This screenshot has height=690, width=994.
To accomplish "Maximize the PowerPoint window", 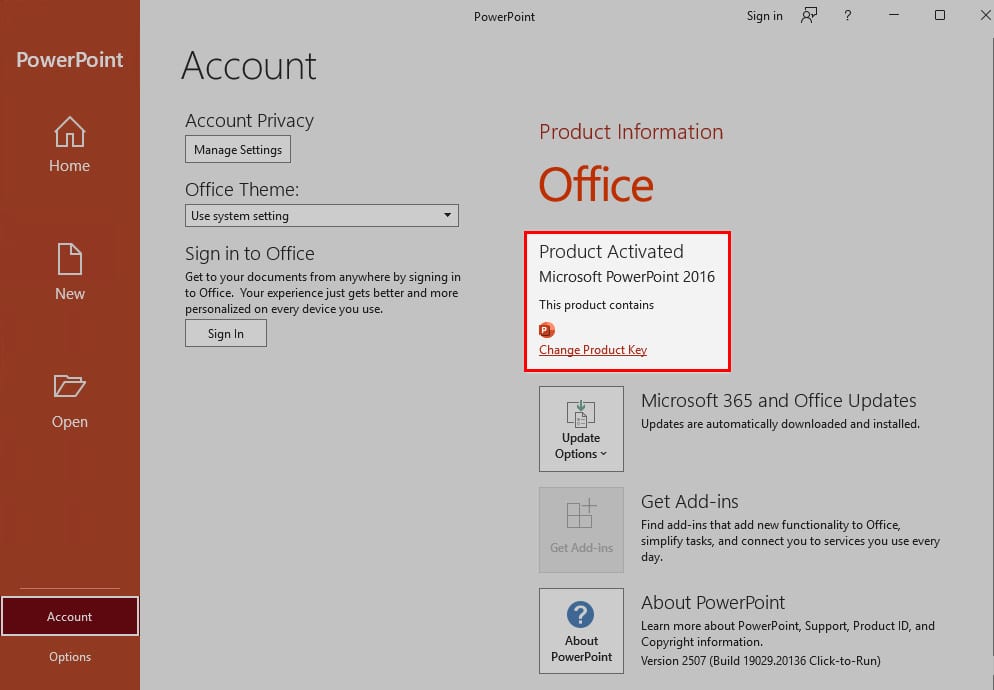I will 939,15.
